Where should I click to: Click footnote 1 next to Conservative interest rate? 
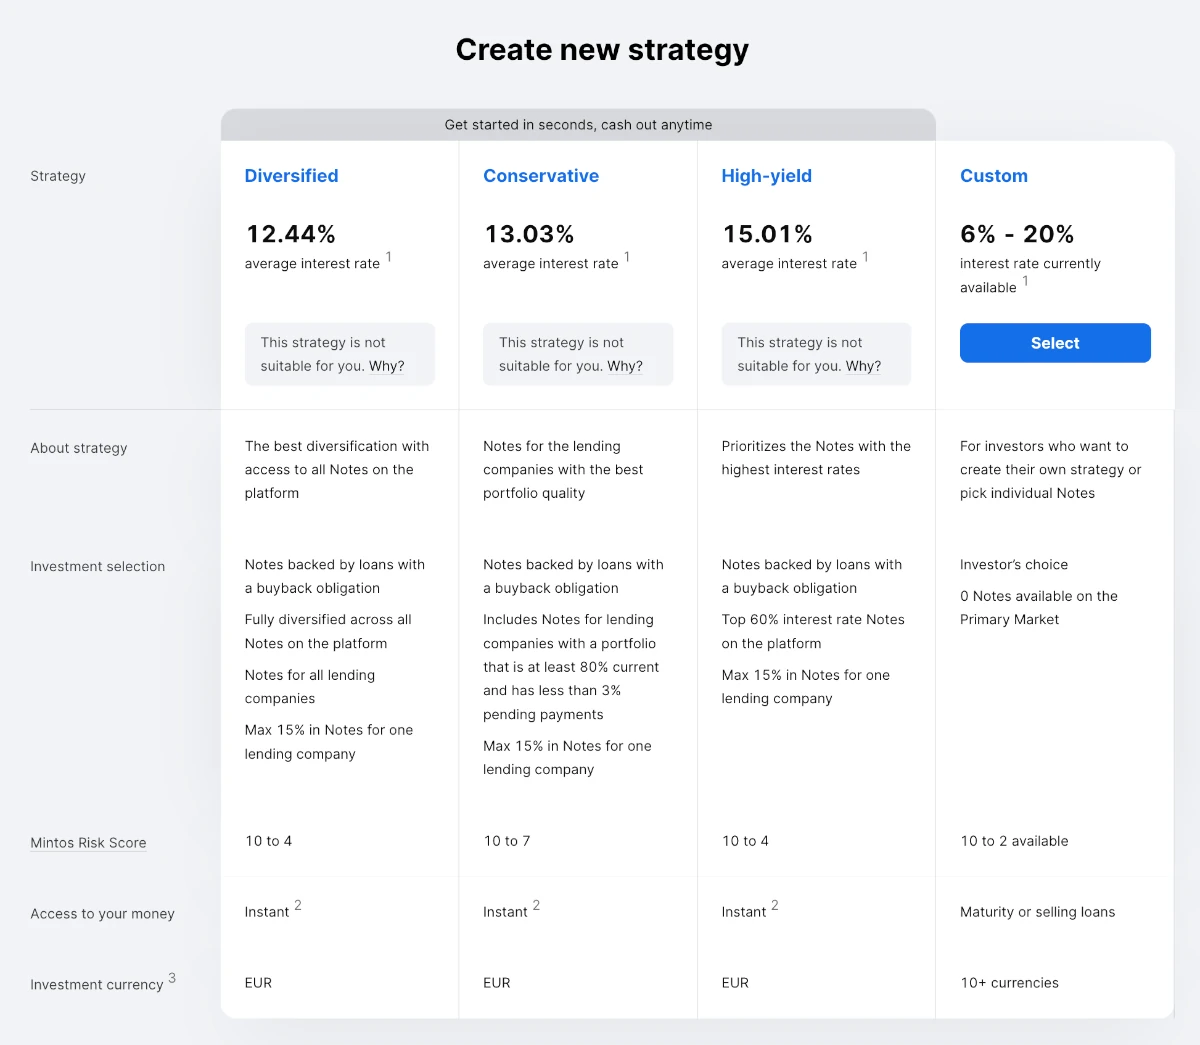coord(627,257)
